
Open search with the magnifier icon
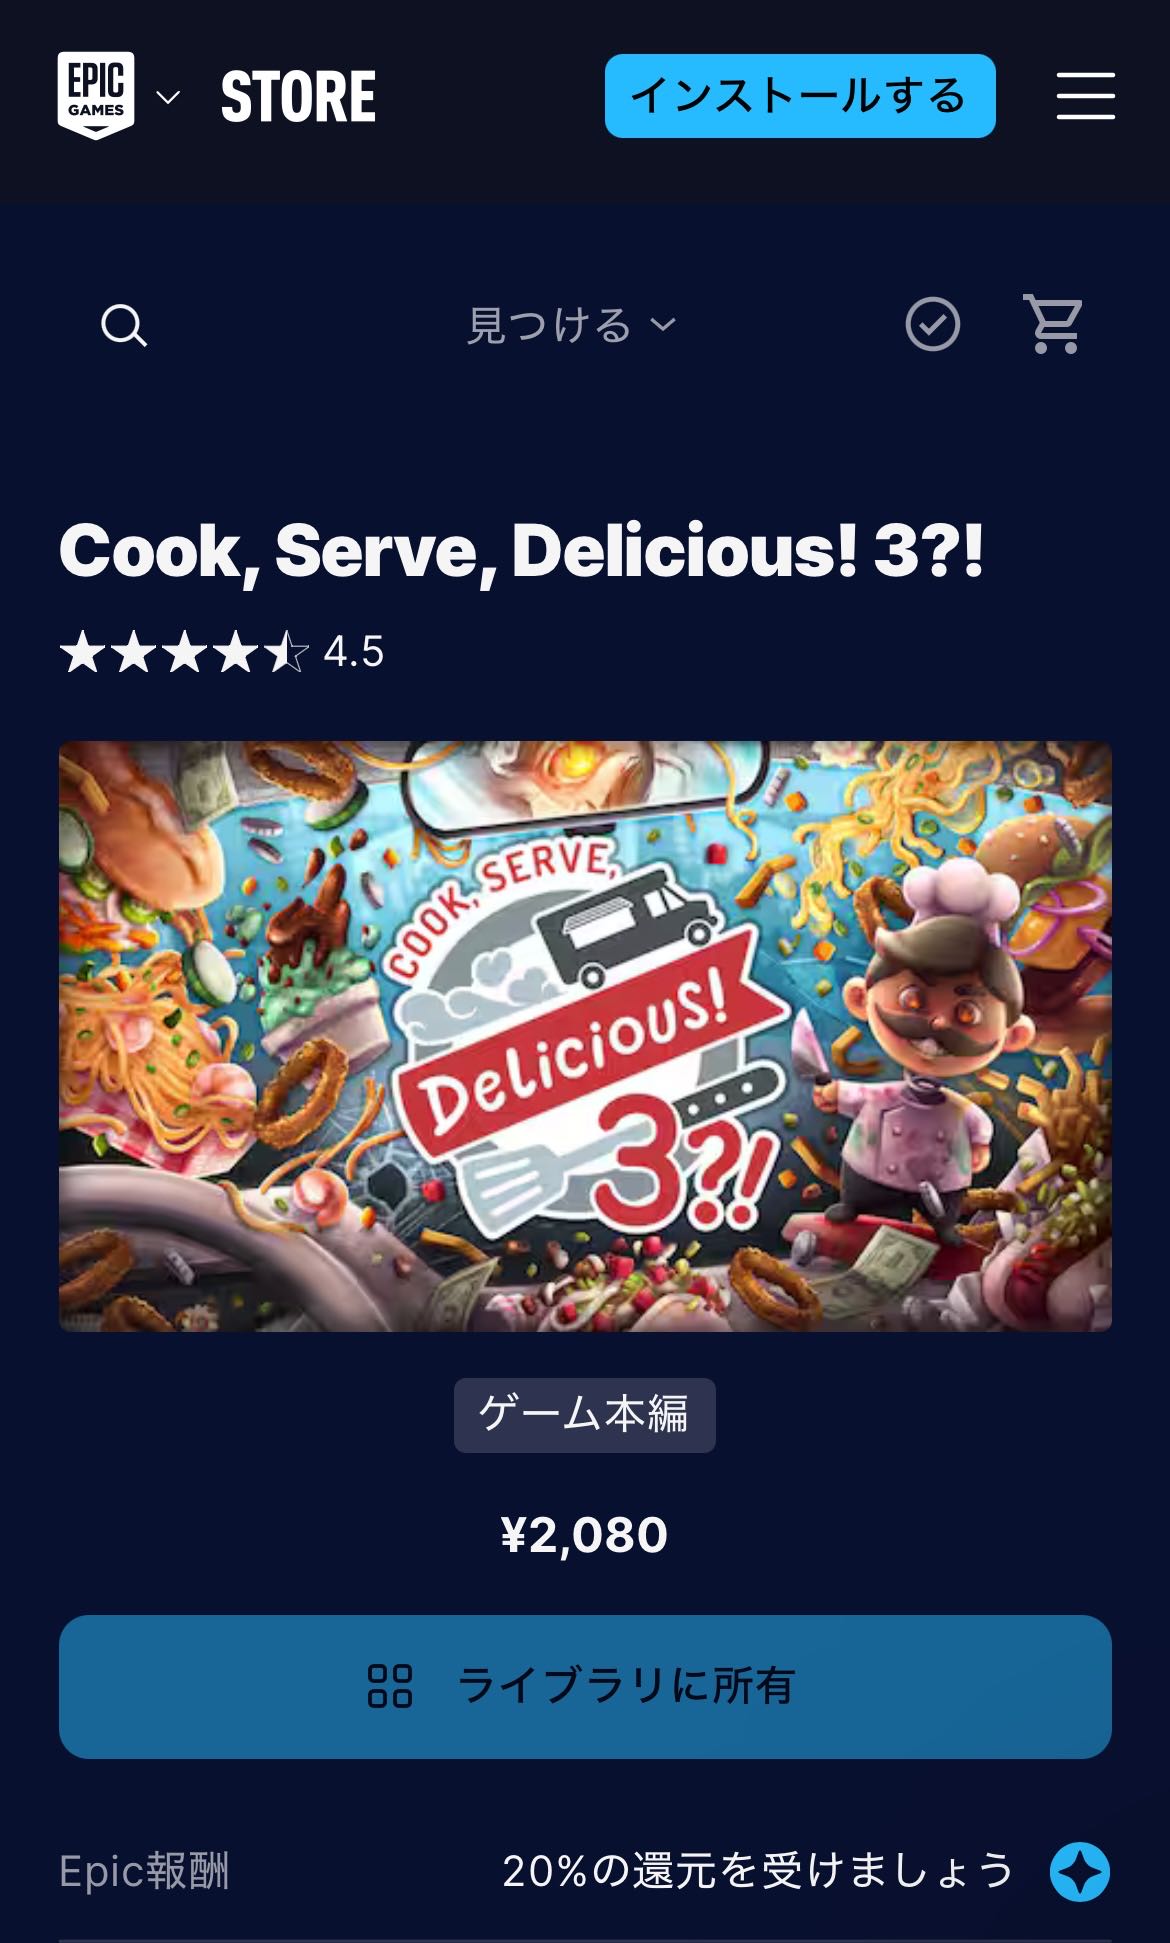coord(124,325)
